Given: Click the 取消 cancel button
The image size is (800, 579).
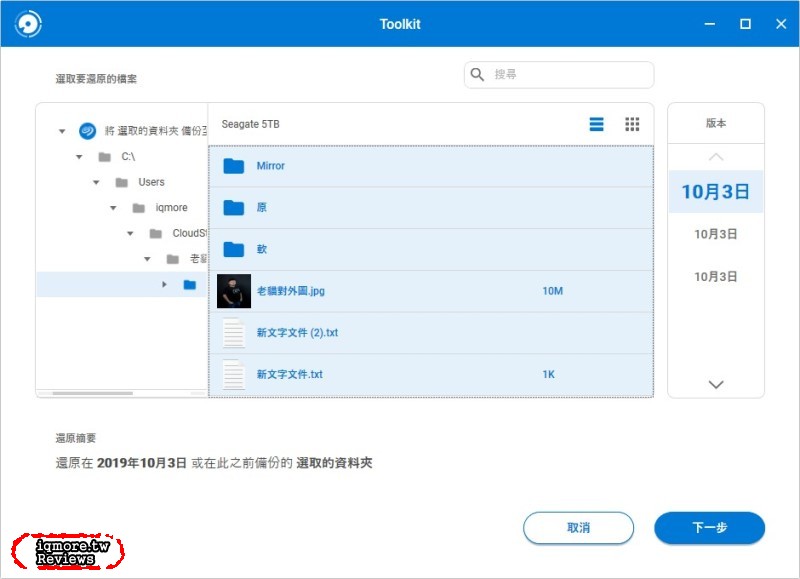Looking at the screenshot, I should 578,528.
